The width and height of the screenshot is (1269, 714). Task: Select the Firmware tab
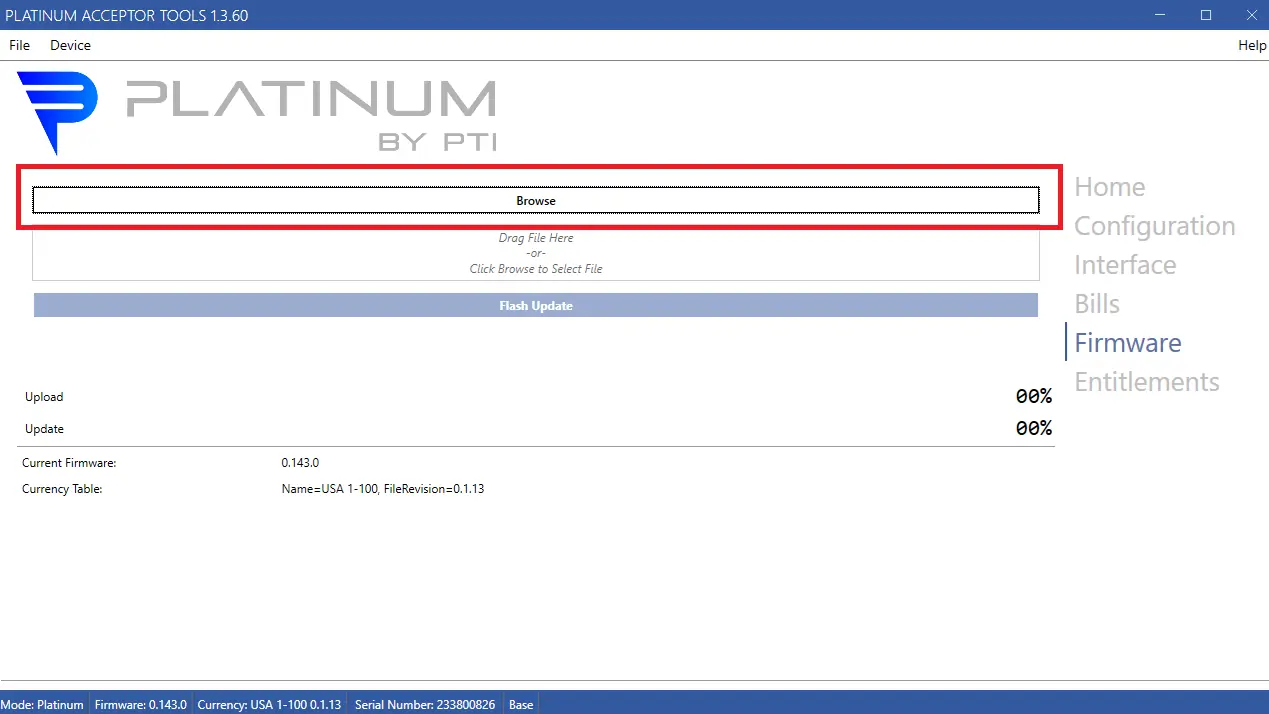[1128, 343]
